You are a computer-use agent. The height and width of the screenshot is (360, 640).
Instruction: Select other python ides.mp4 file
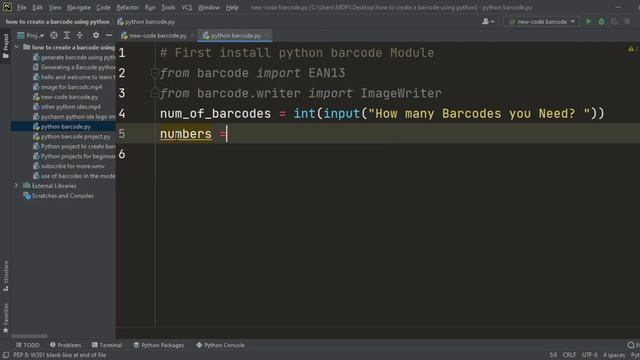[x=67, y=107]
